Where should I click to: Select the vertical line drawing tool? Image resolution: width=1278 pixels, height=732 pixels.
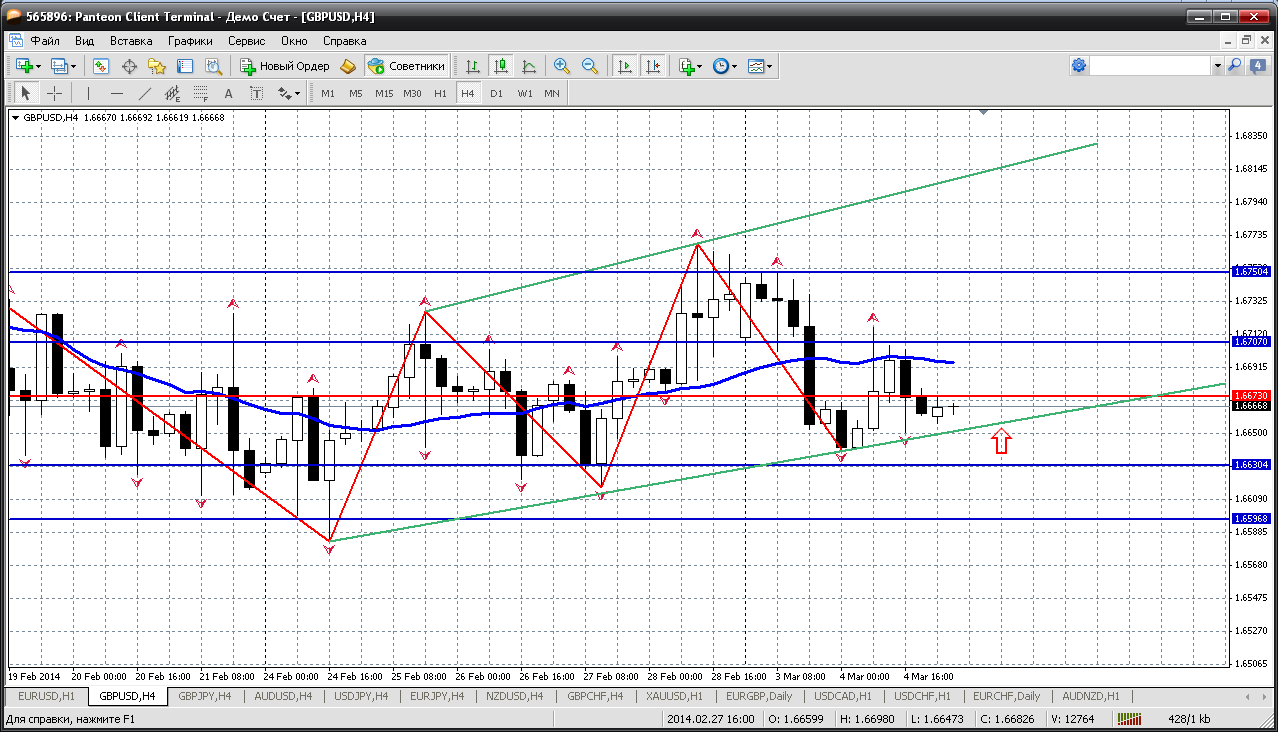pyautogui.click(x=88, y=93)
